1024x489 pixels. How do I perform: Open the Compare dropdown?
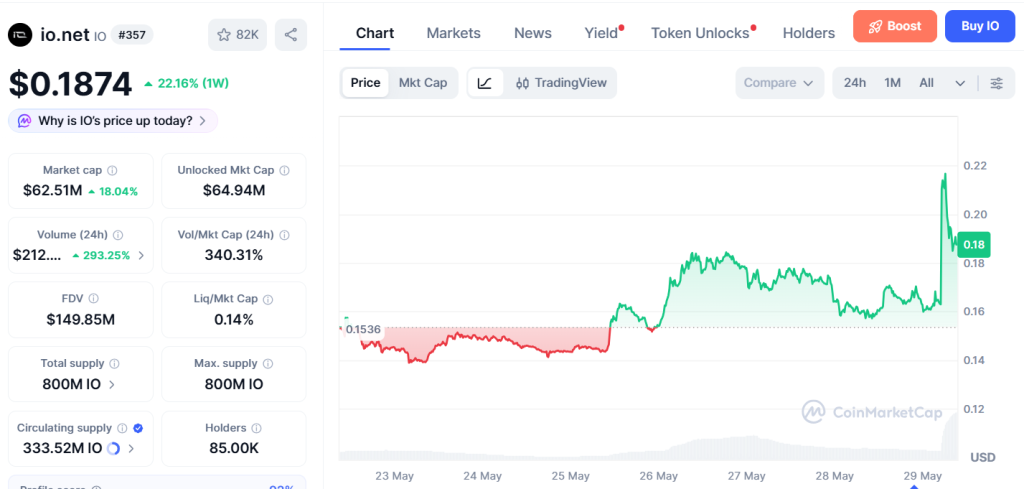(x=778, y=83)
